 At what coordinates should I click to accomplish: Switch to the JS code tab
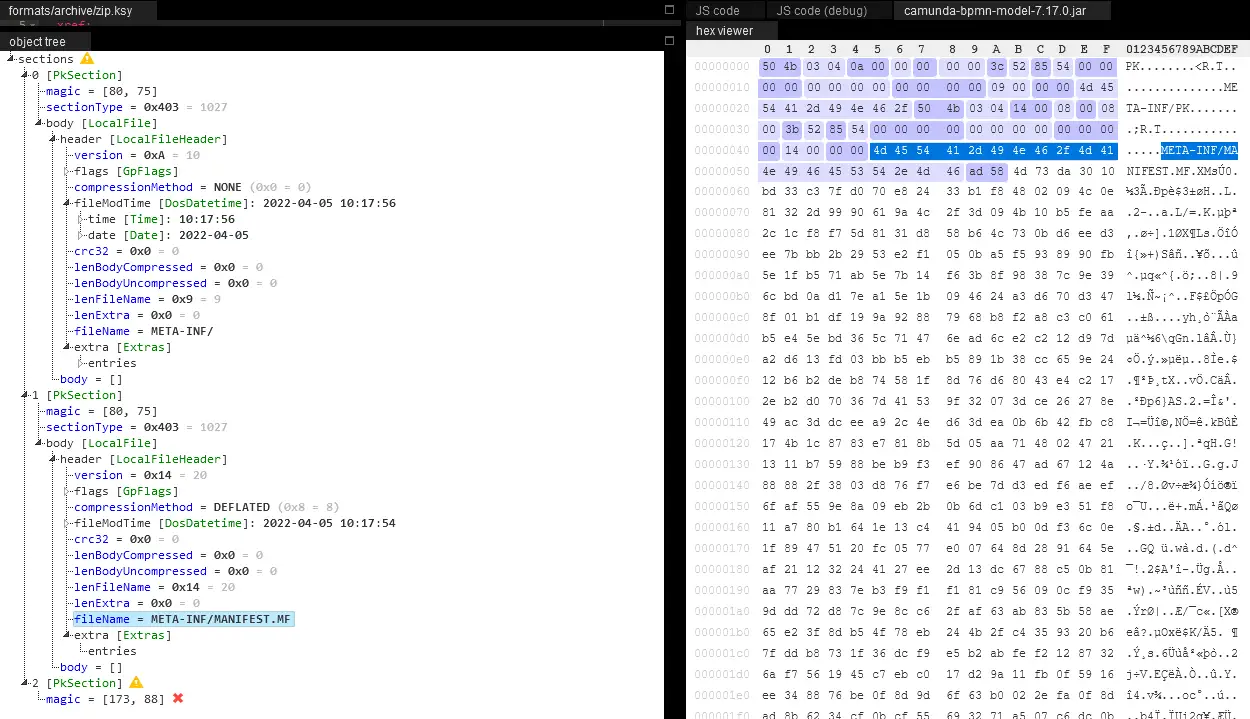tap(717, 11)
